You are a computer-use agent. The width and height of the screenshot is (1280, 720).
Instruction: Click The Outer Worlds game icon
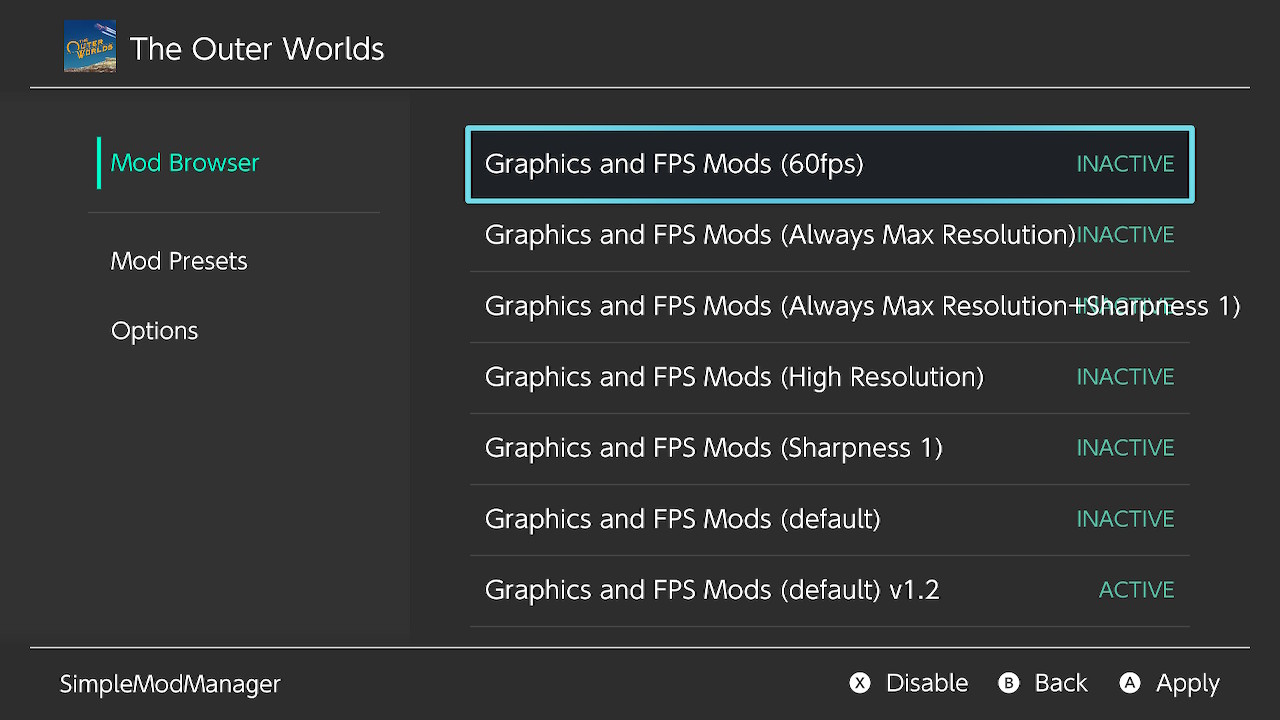click(x=90, y=46)
